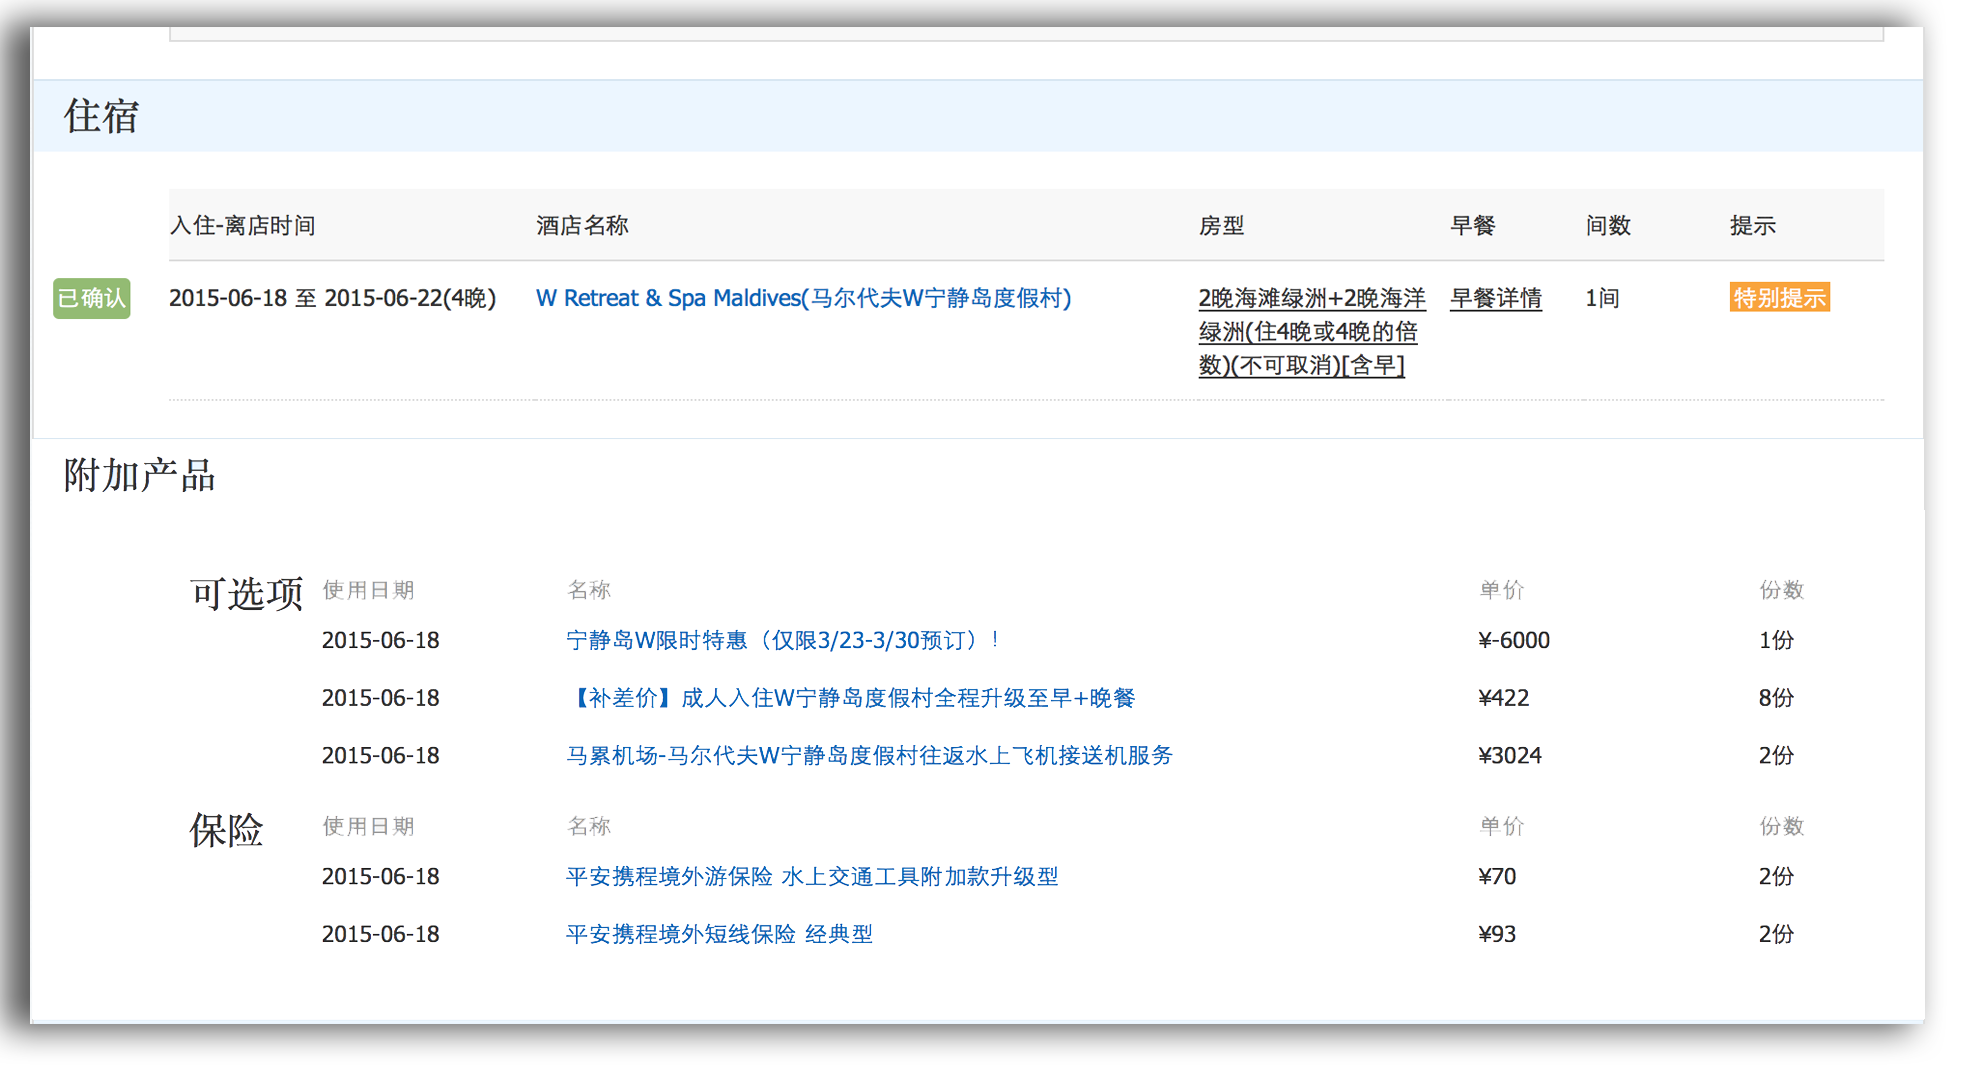Click the green 已确认 status badge
Image resolution: width=1962 pixels, height=1072 pixels.
pos(92,298)
